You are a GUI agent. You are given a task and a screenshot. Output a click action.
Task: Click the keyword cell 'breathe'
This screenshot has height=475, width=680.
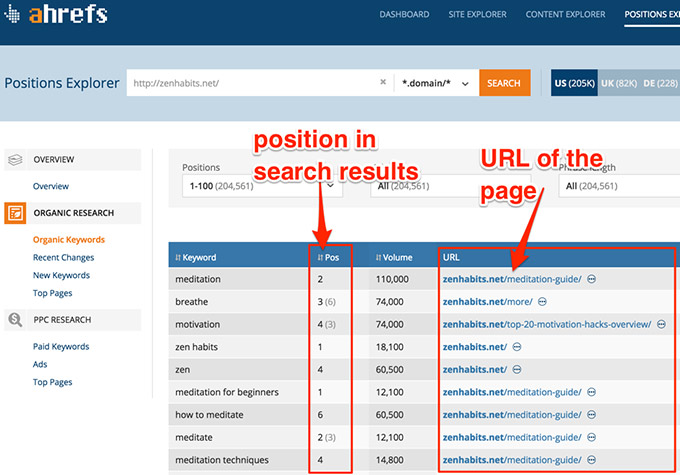coord(191,301)
